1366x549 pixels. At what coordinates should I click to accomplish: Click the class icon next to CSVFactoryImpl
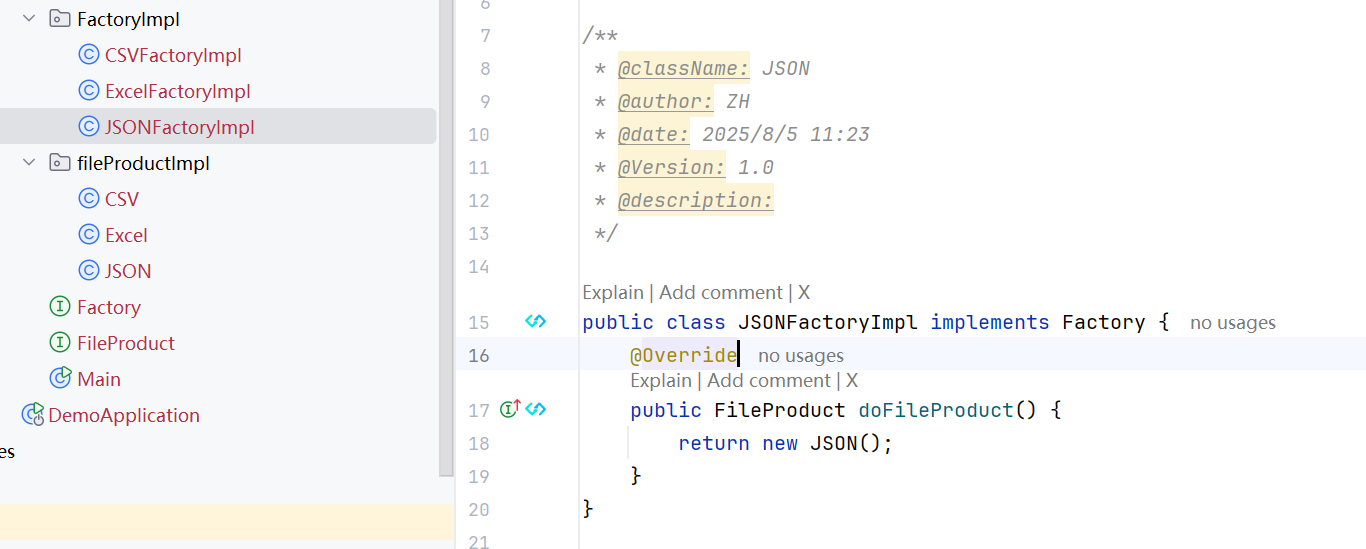[88, 55]
